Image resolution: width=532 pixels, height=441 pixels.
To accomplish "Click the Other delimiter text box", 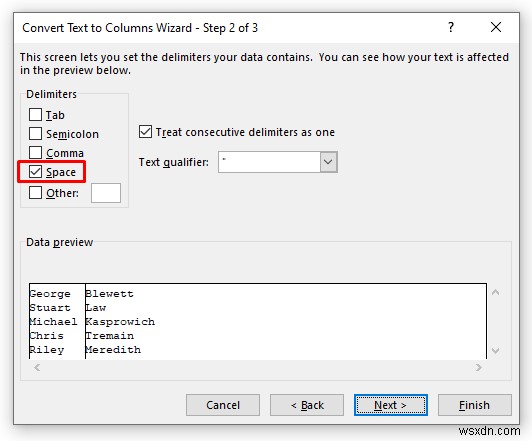I will (x=106, y=193).
